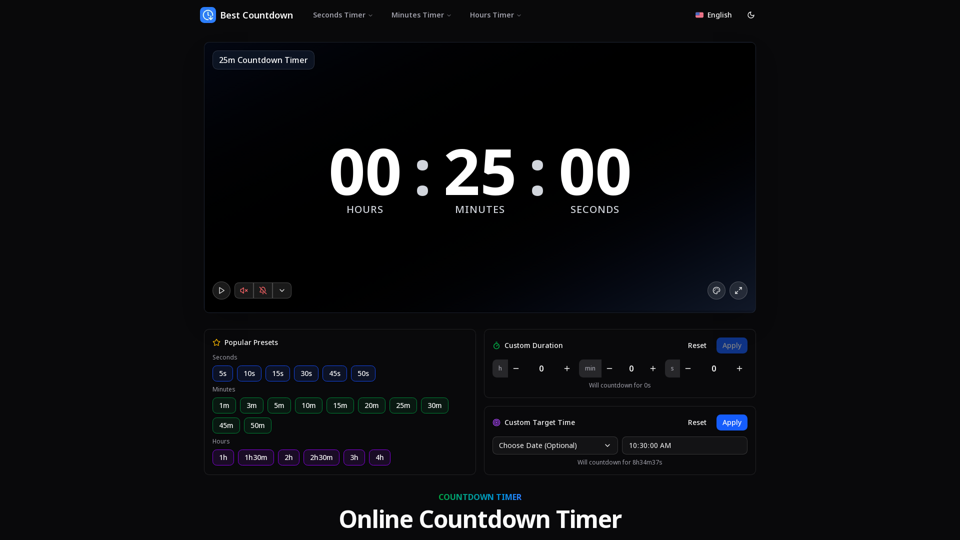Reset the Custom Duration values

click(x=697, y=345)
